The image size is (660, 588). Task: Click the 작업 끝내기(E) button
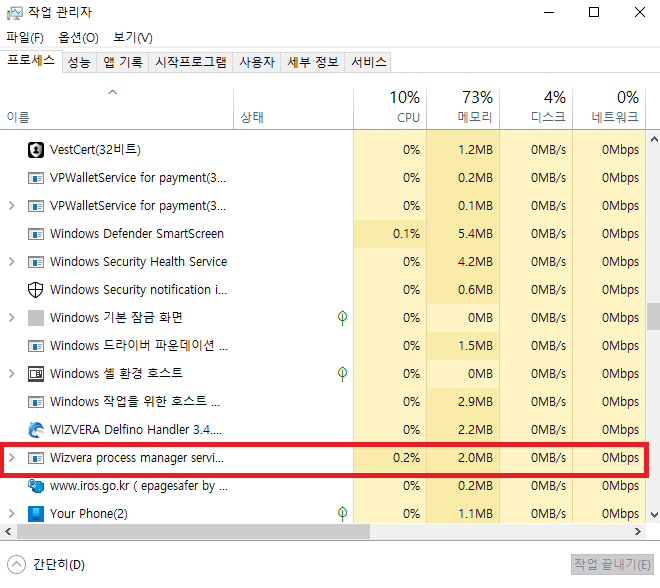tap(612, 564)
